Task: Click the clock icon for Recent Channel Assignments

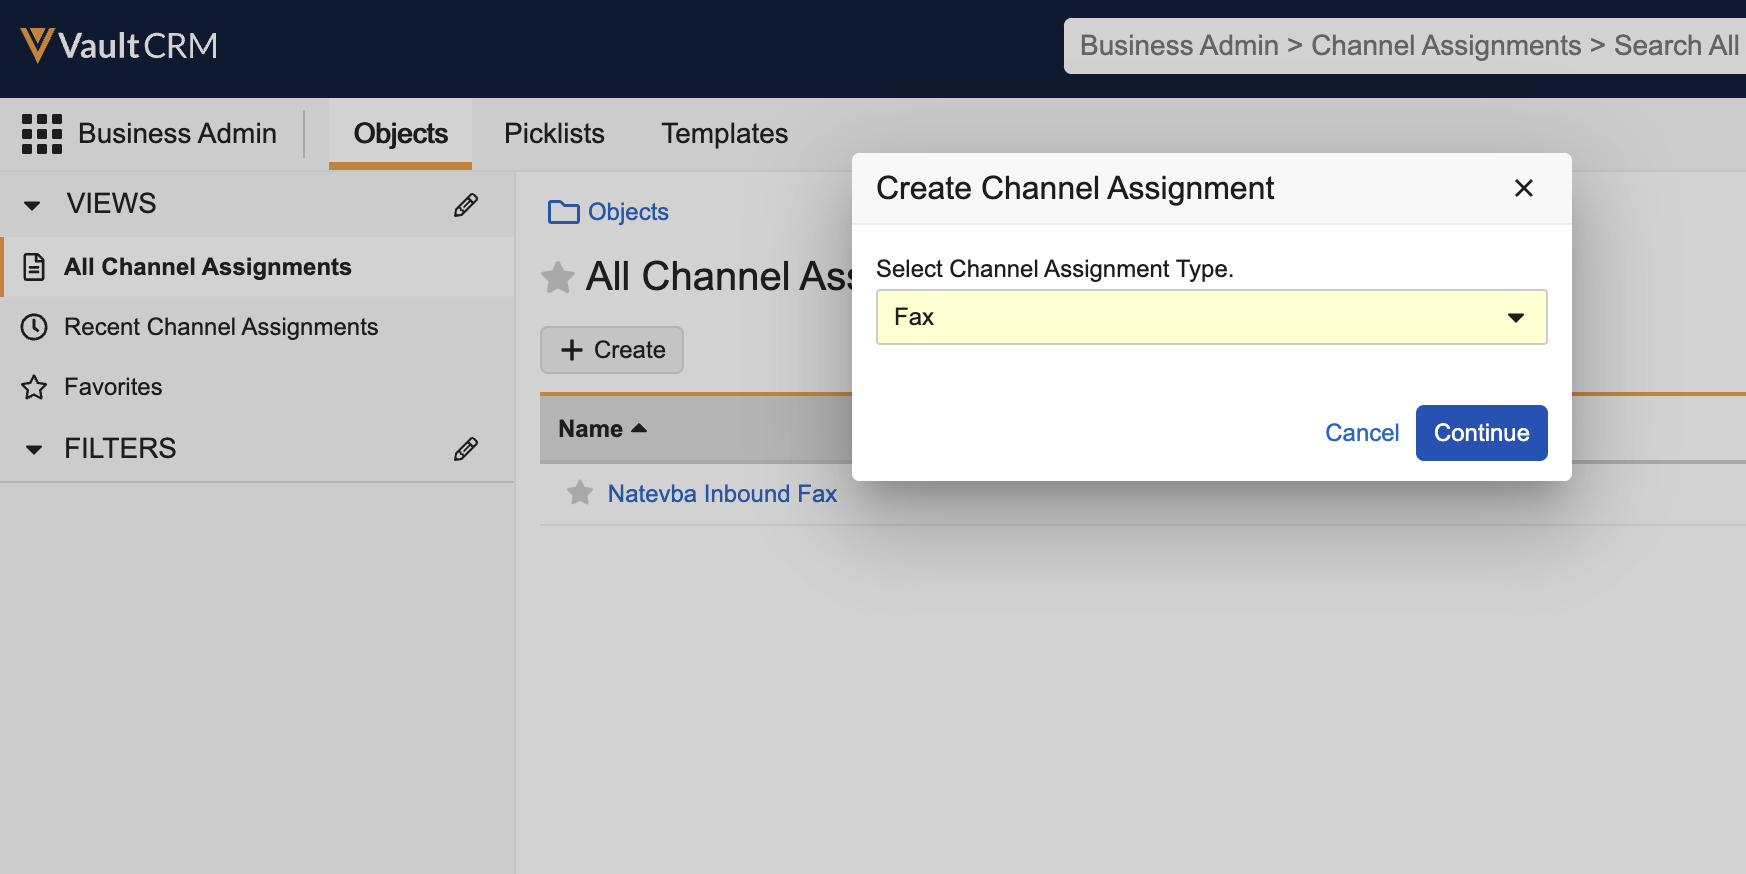Action: tap(35, 327)
